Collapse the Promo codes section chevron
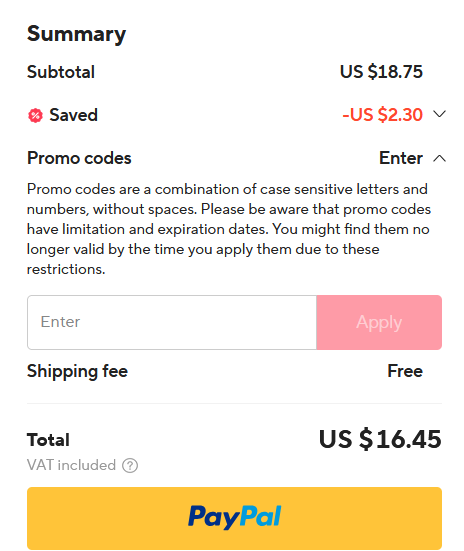The image size is (464, 551). click(x=439, y=158)
